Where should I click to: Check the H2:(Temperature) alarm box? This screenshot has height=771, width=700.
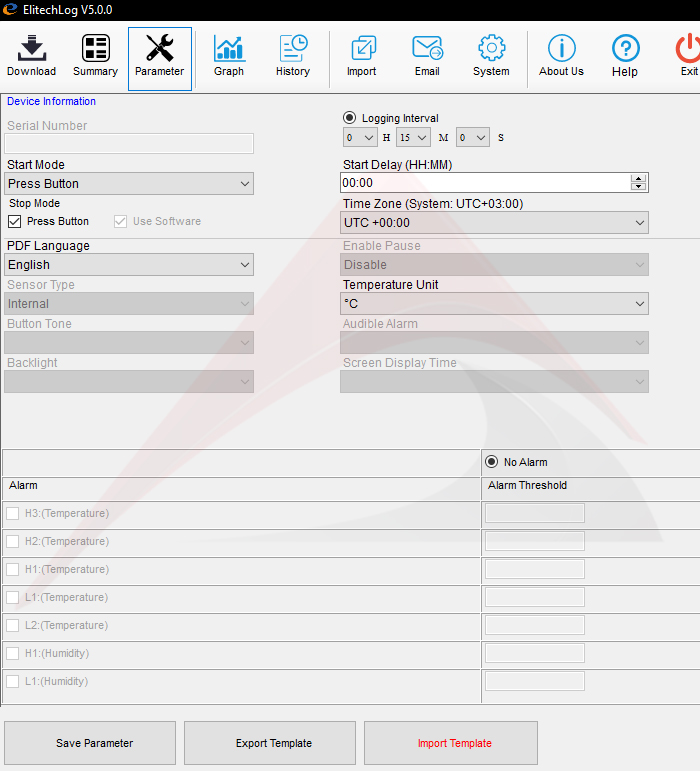[x=13, y=541]
